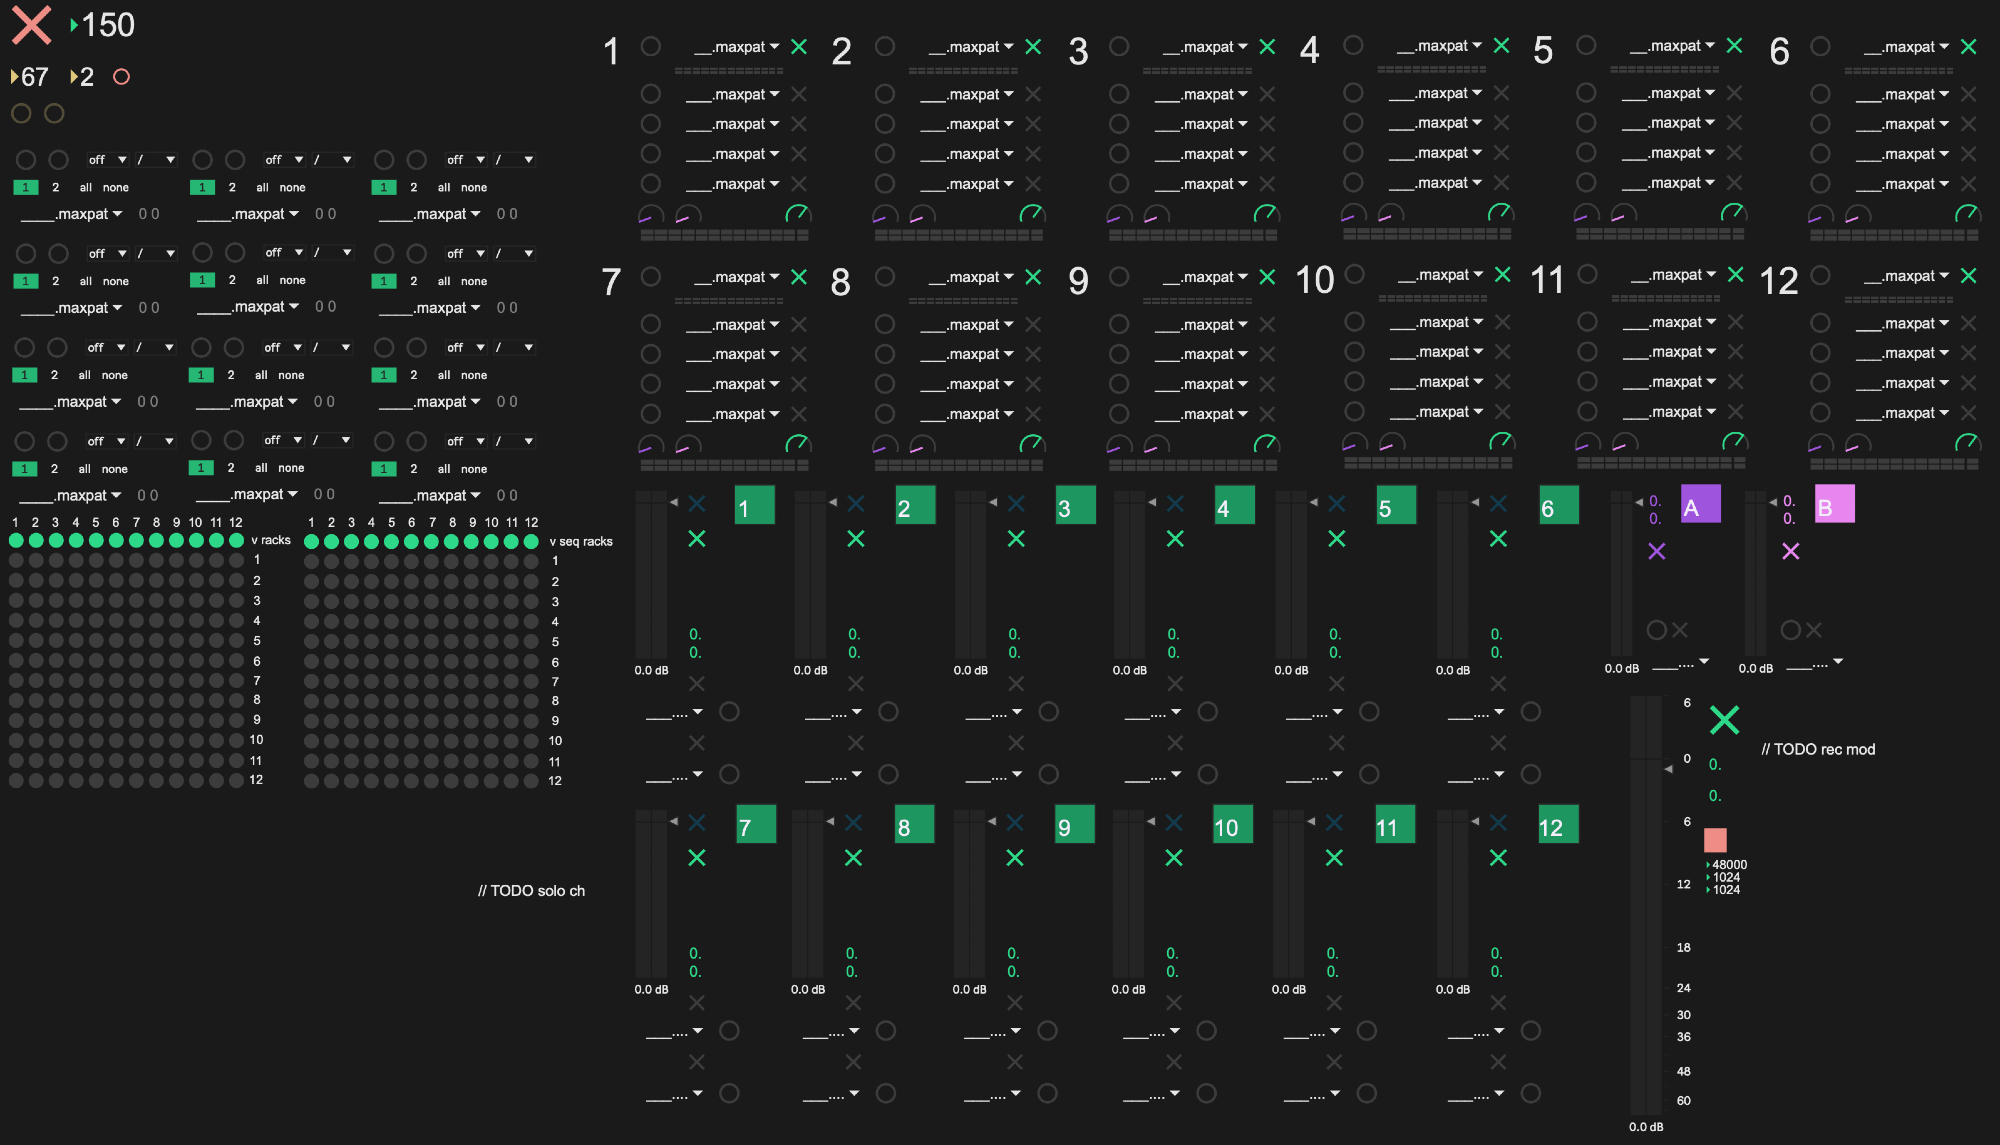Click the green X toggle beside rack 1 header
2000x1145 pixels.
tap(799, 47)
